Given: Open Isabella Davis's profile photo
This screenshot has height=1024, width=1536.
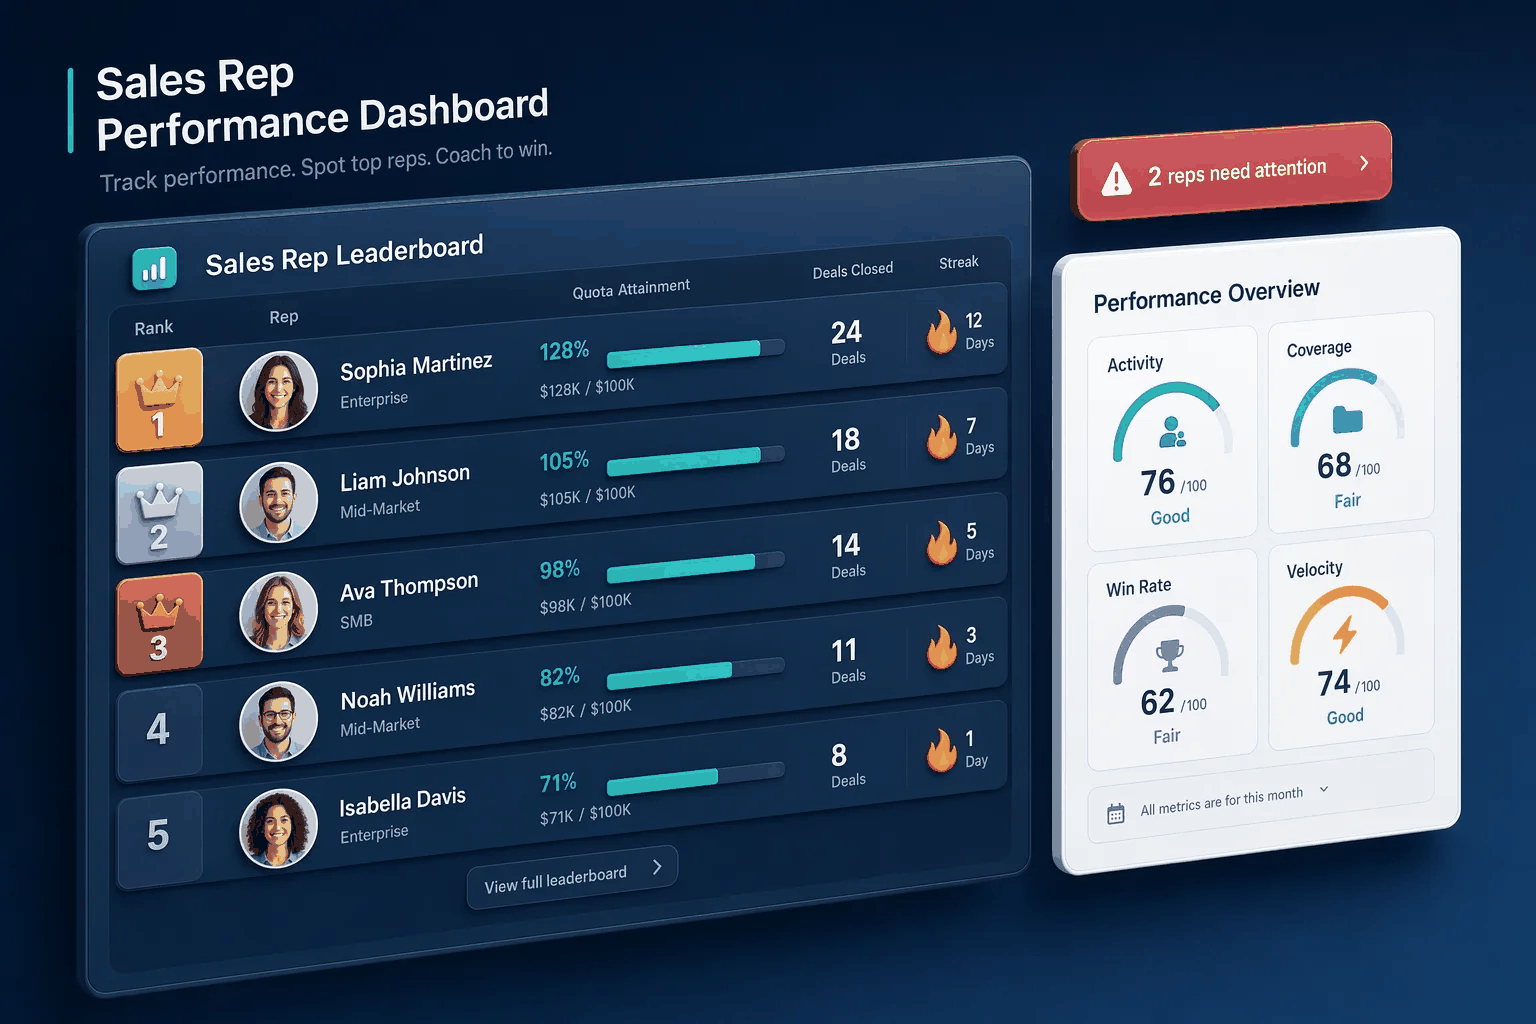Looking at the screenshot, I should coord(278,828).
